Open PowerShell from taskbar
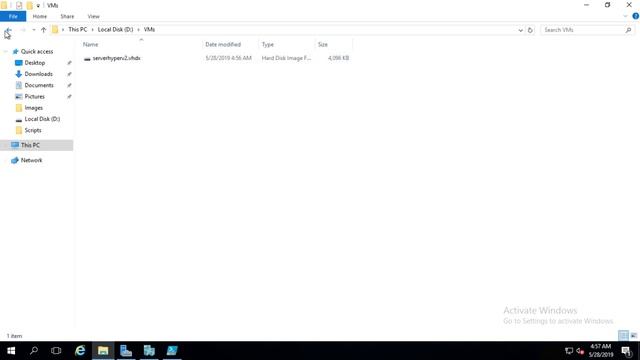This screenshot has width=640, height=360. pyautogui.click(x=172, y=351)
